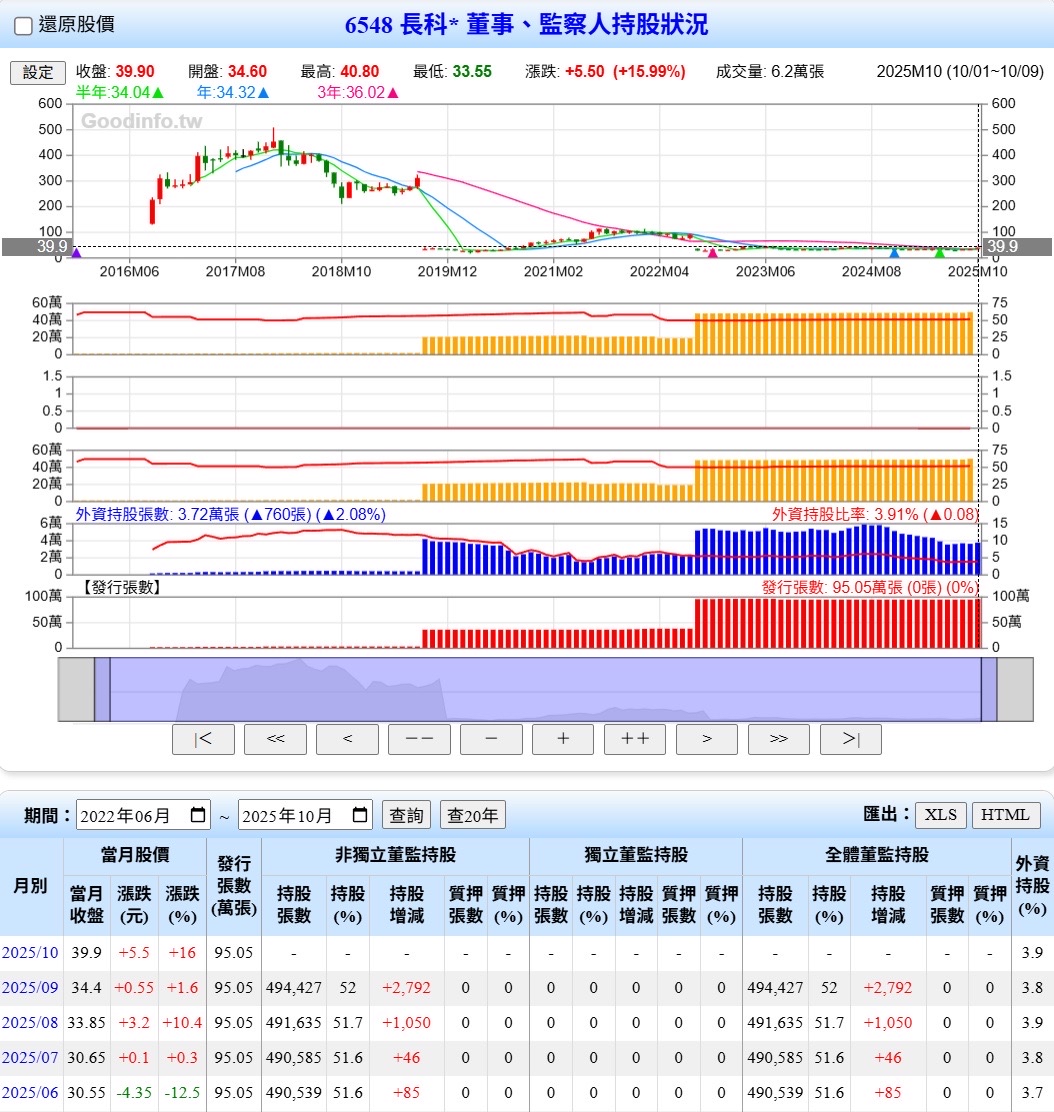Click the single − zoom button
The width and height of the screenshot is (1054, 1112).
pyautogui.click(x=491, y=739)
